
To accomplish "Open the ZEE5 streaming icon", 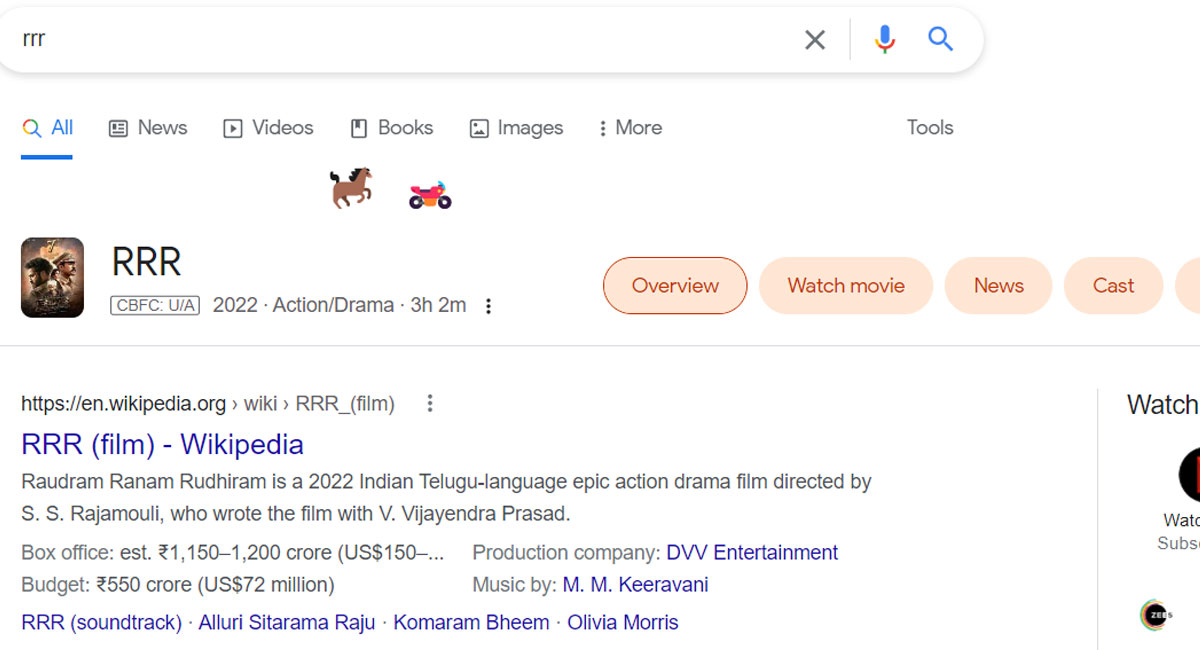I will [1157, 614].
